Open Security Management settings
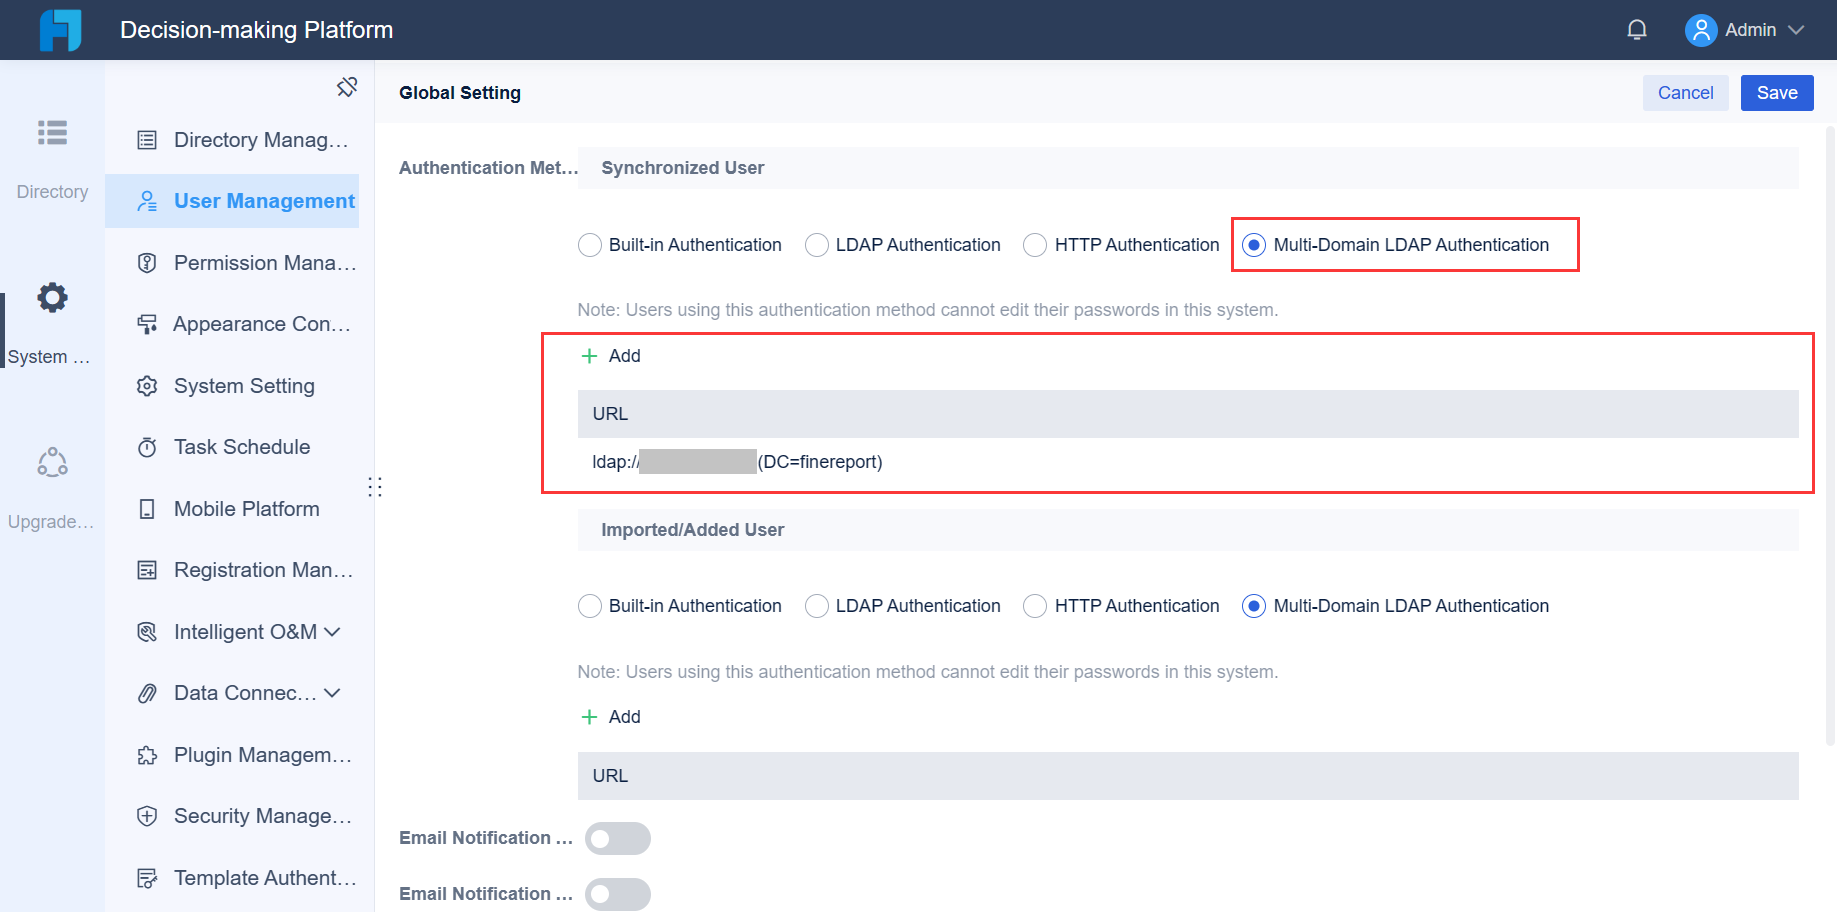Screen dimensions: 1837x912 click(x=262, y=815)
